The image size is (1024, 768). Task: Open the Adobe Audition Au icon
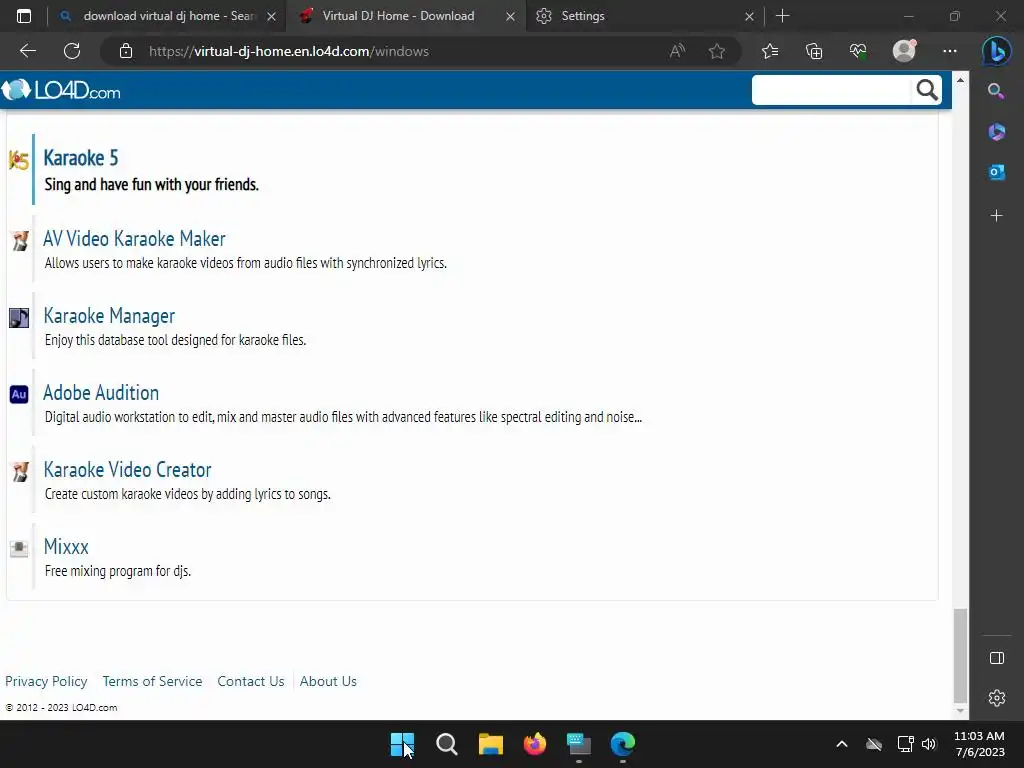[x=19, y=394]
